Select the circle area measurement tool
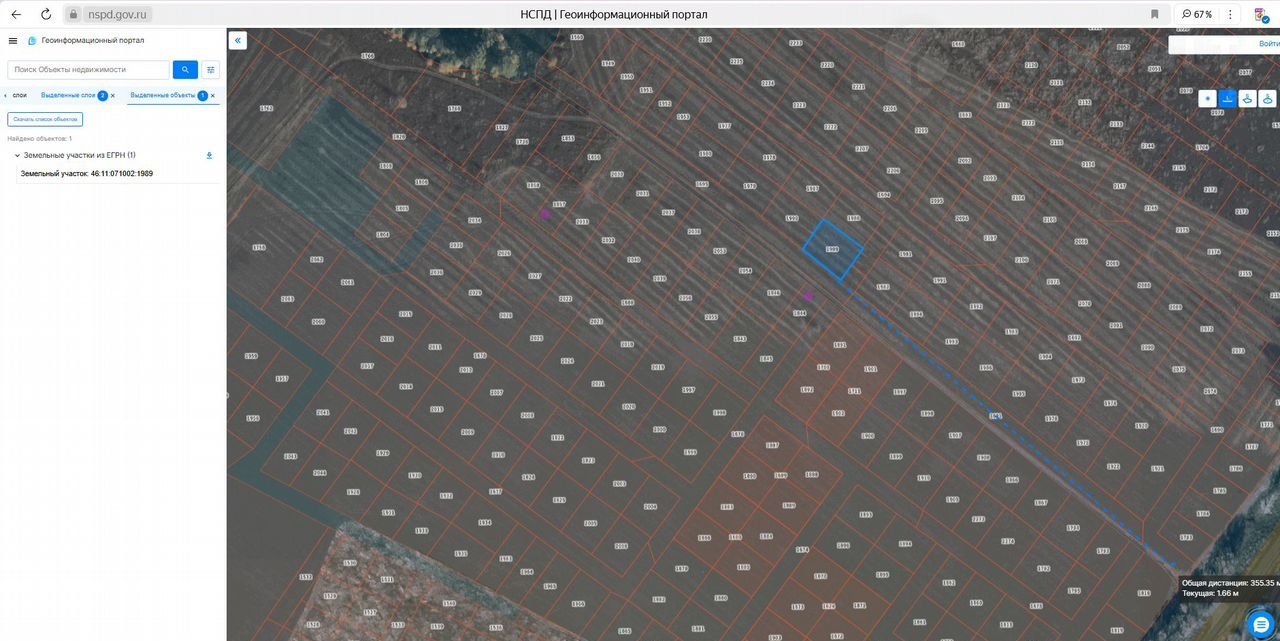 [1267, 98]
